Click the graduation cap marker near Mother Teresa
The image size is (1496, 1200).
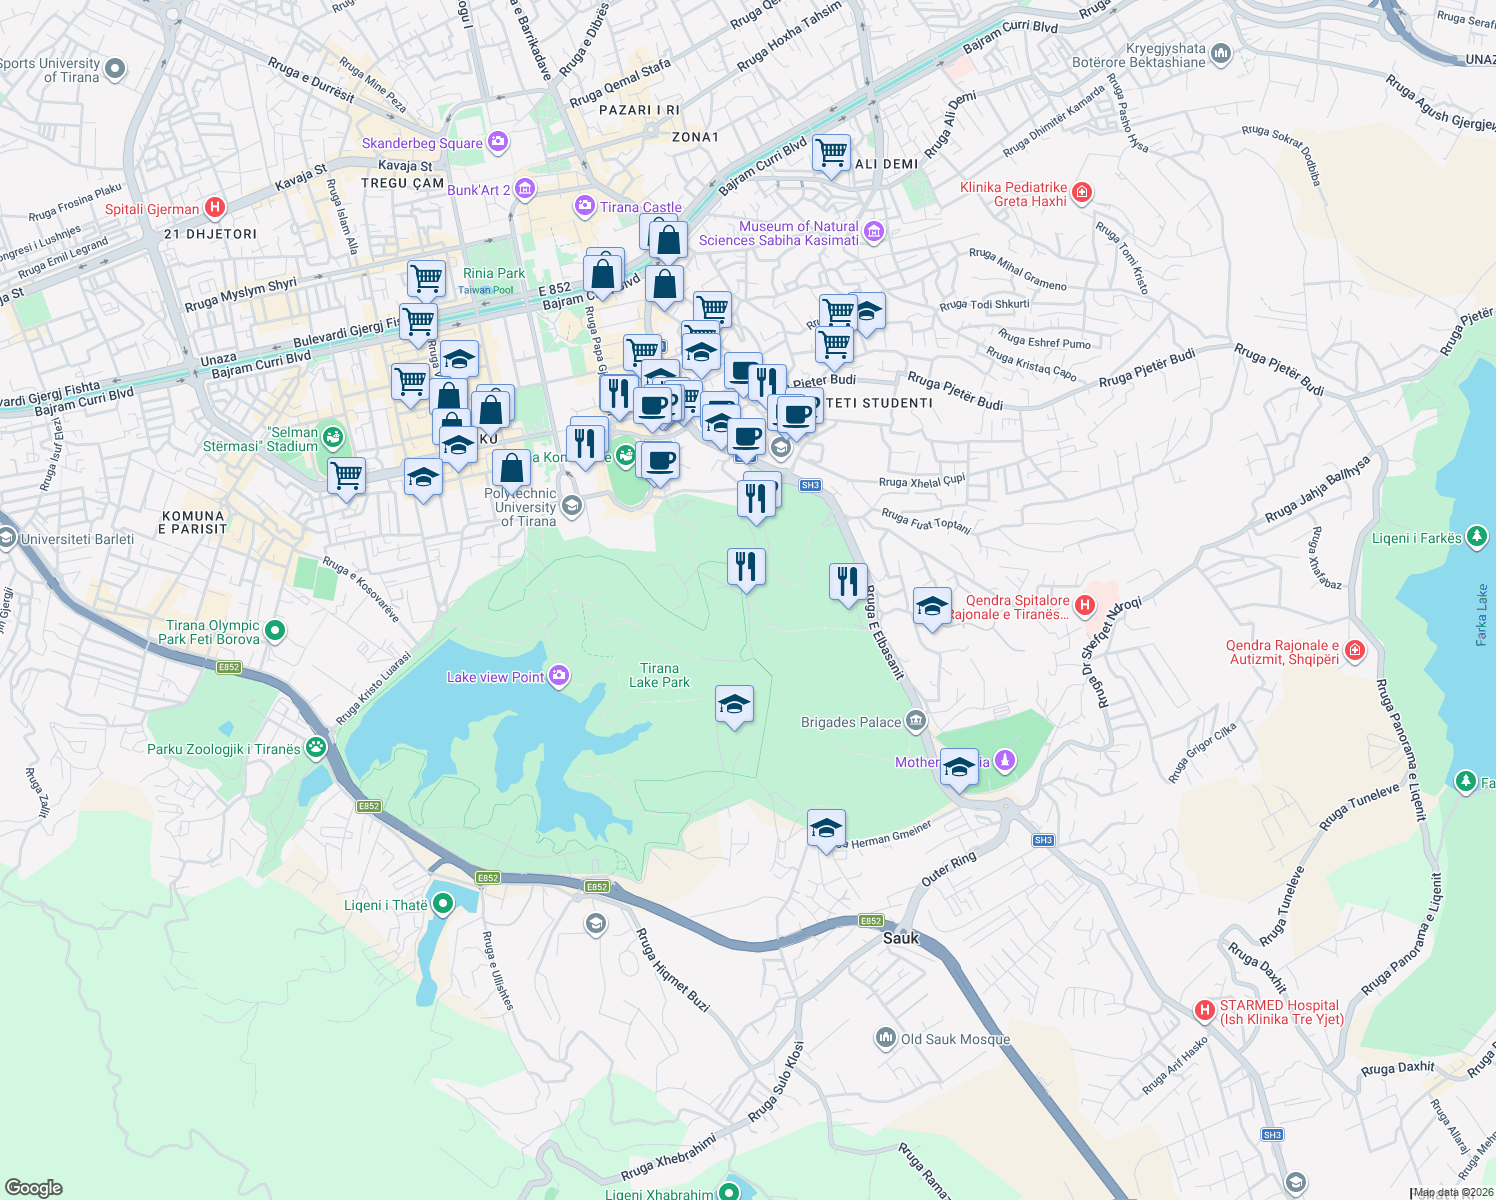[959, 768]
